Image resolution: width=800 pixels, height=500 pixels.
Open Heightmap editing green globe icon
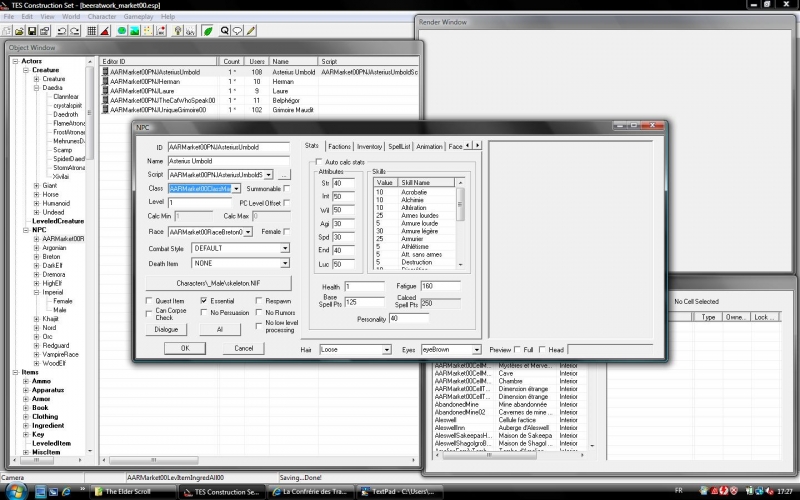coord(122,31)
